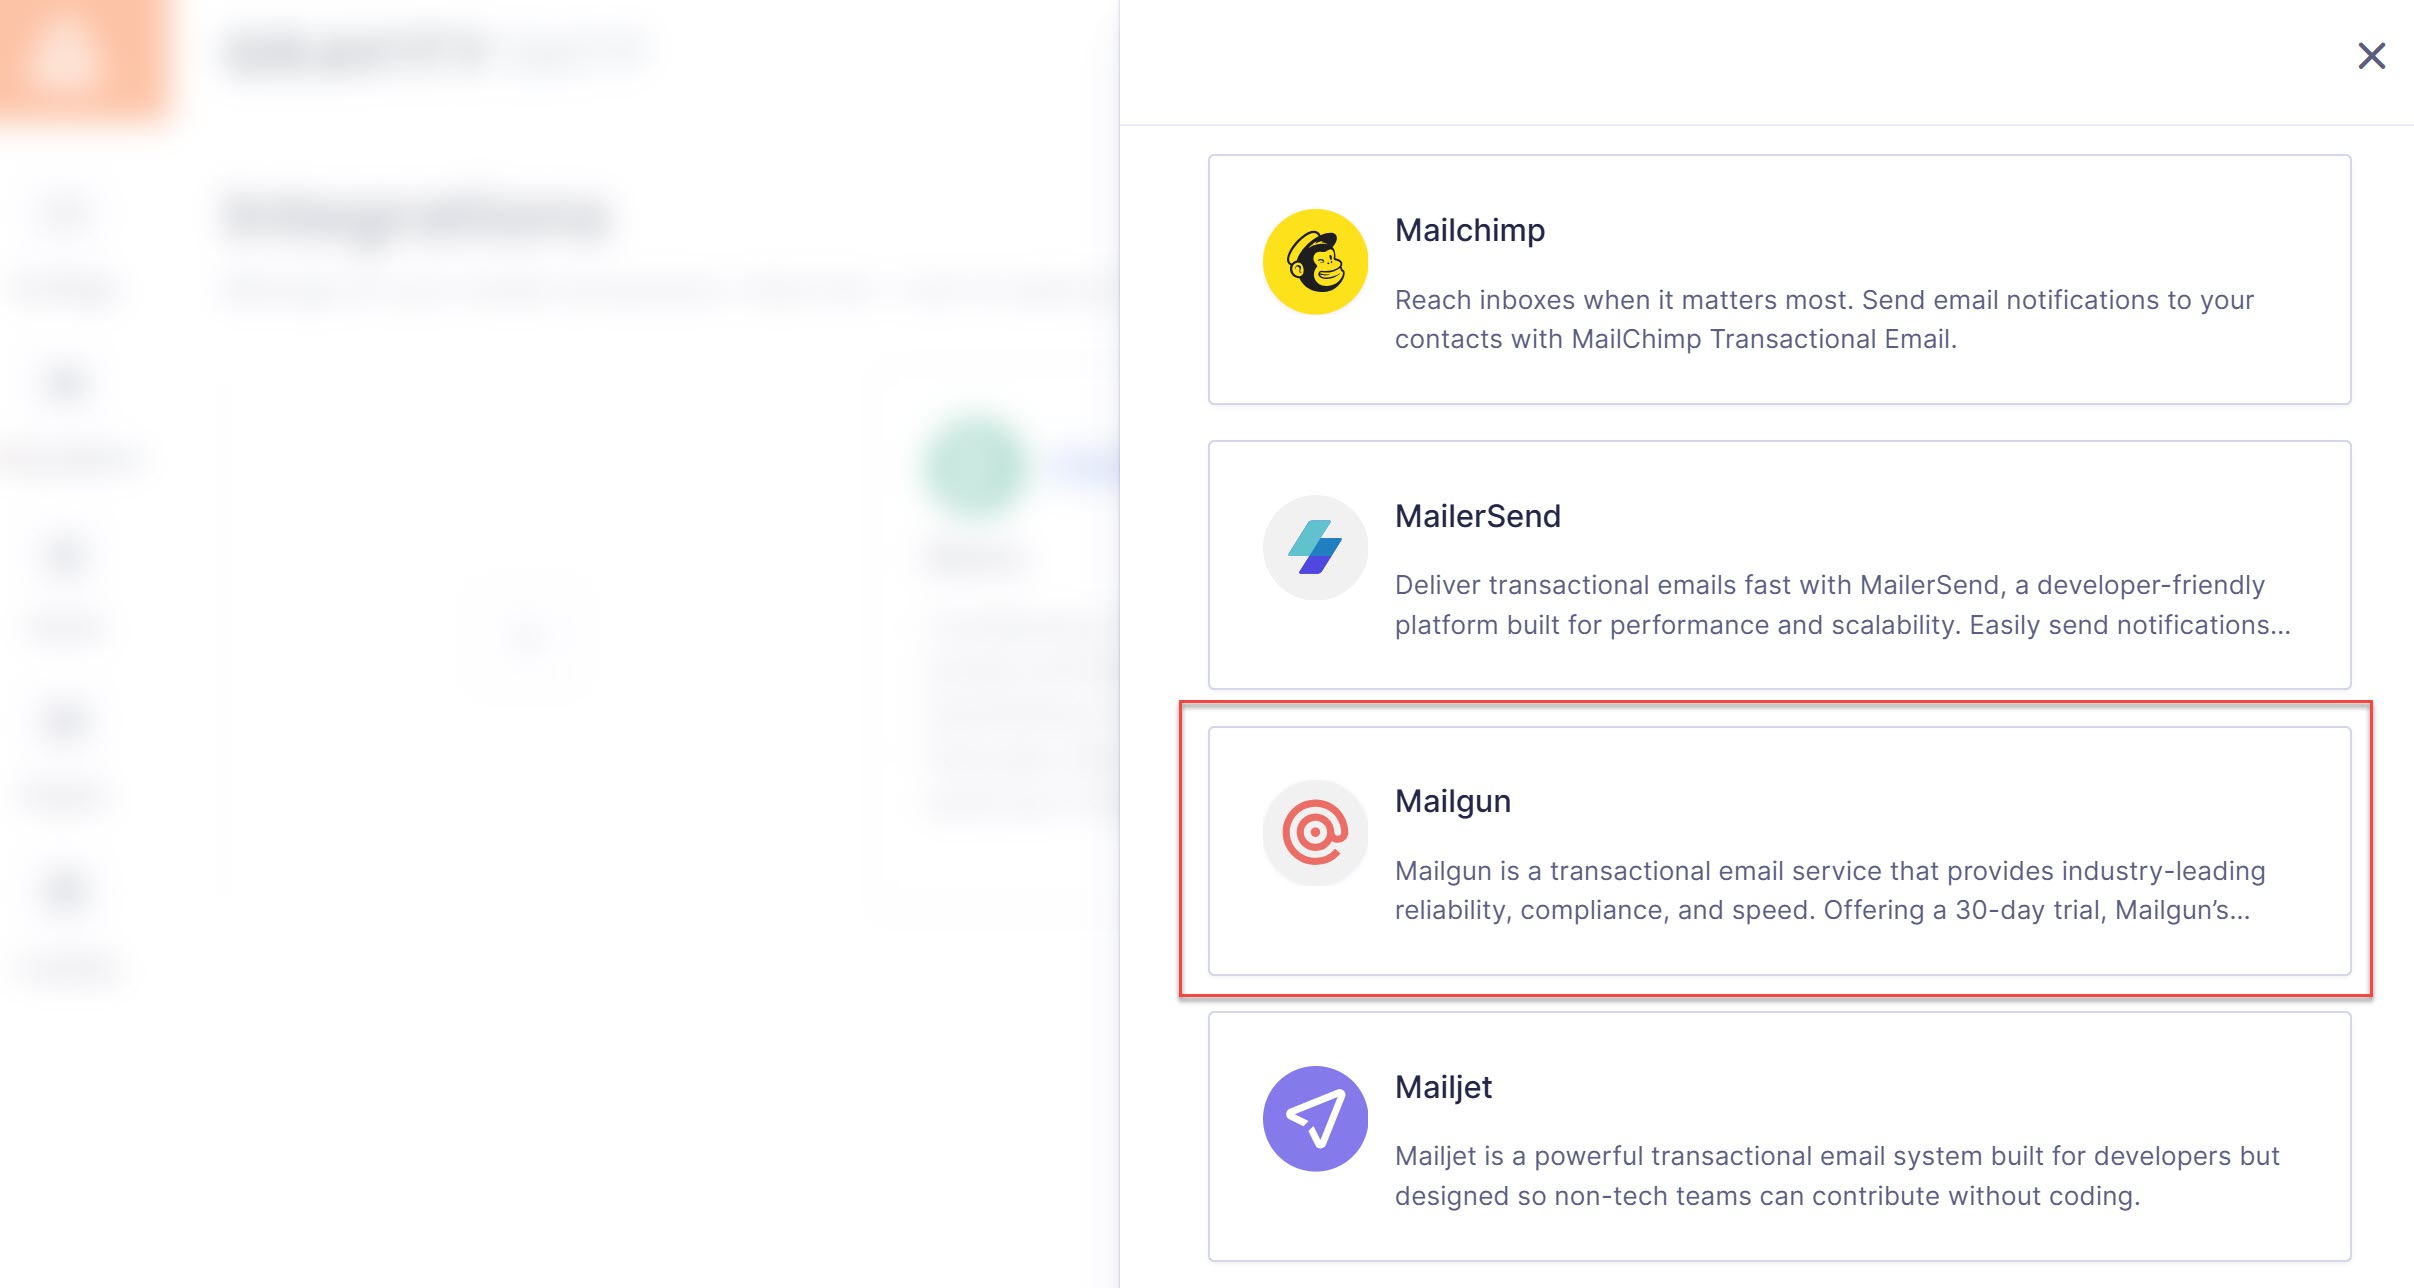Choose the MailerSend integration title
Image resolution: width=2414 pixels, height=1288 pixels.
pyautogui.click(x=1477, y=516)
